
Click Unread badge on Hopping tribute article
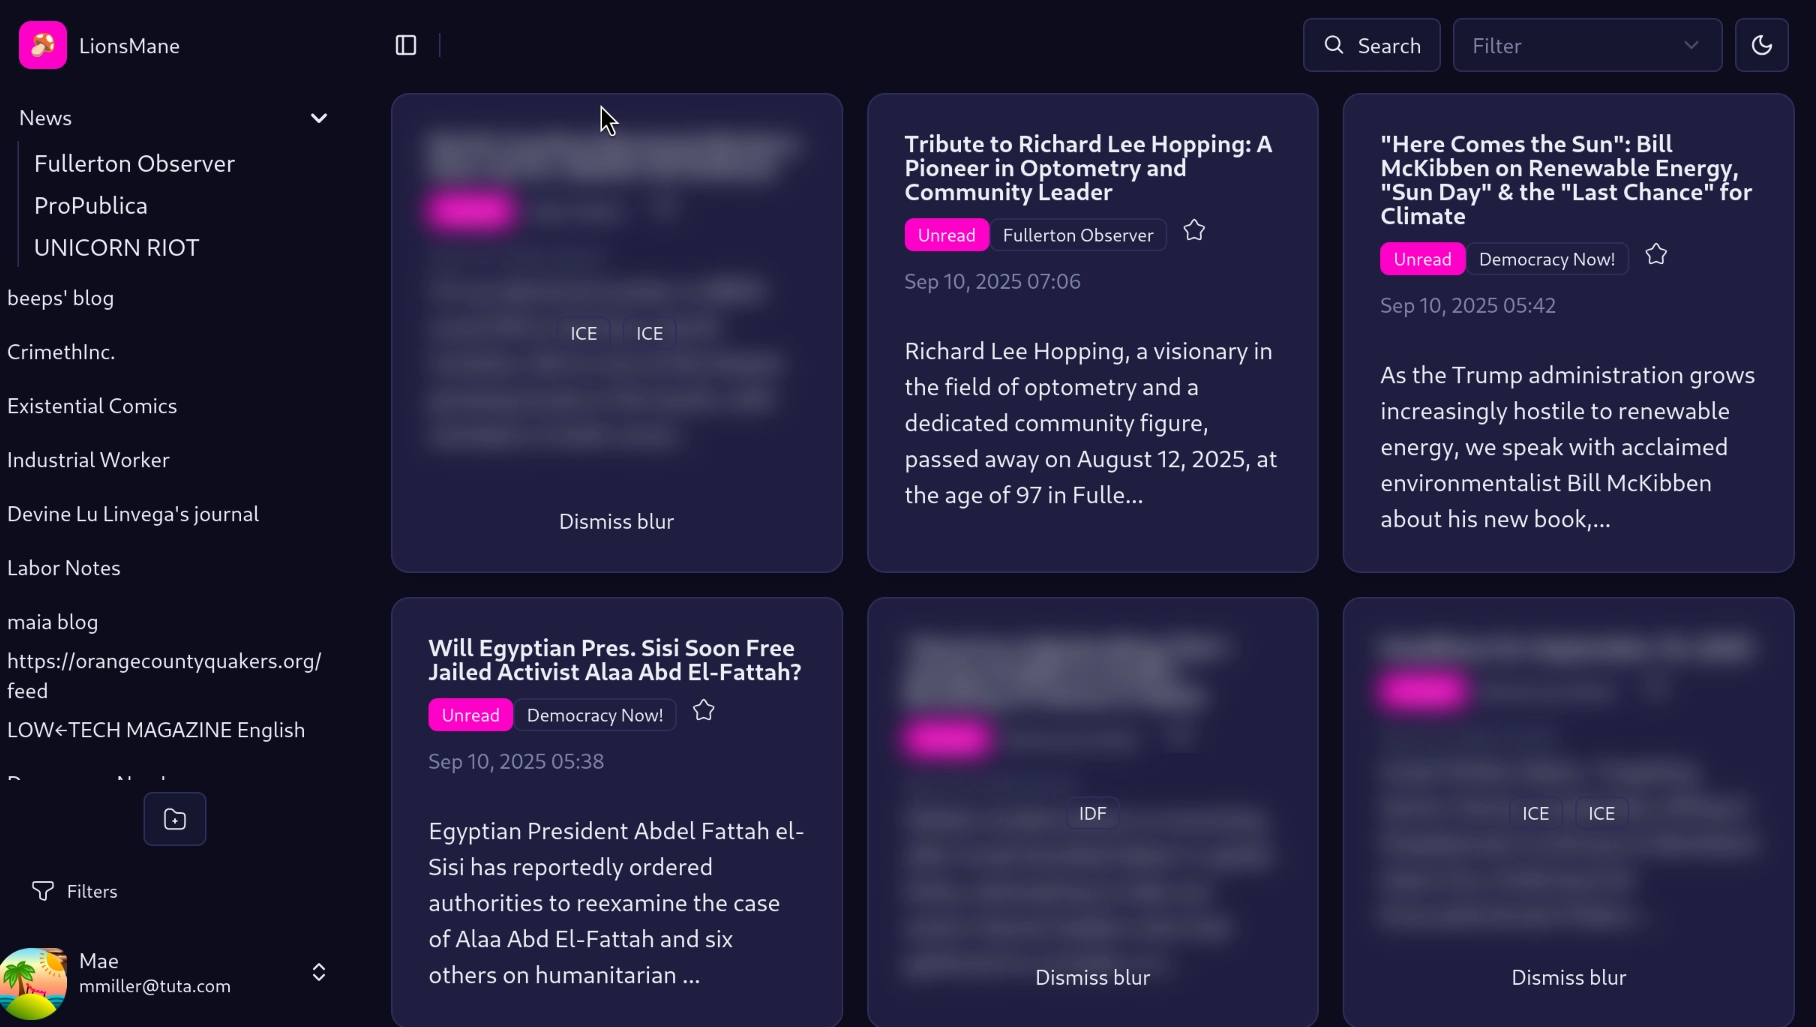point(946,235)
